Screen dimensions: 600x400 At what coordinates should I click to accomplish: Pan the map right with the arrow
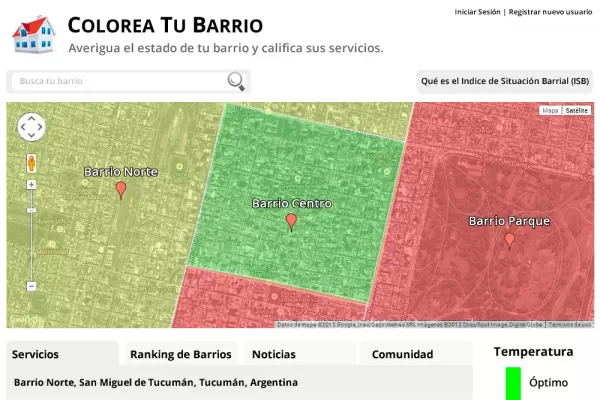[40, 127]
